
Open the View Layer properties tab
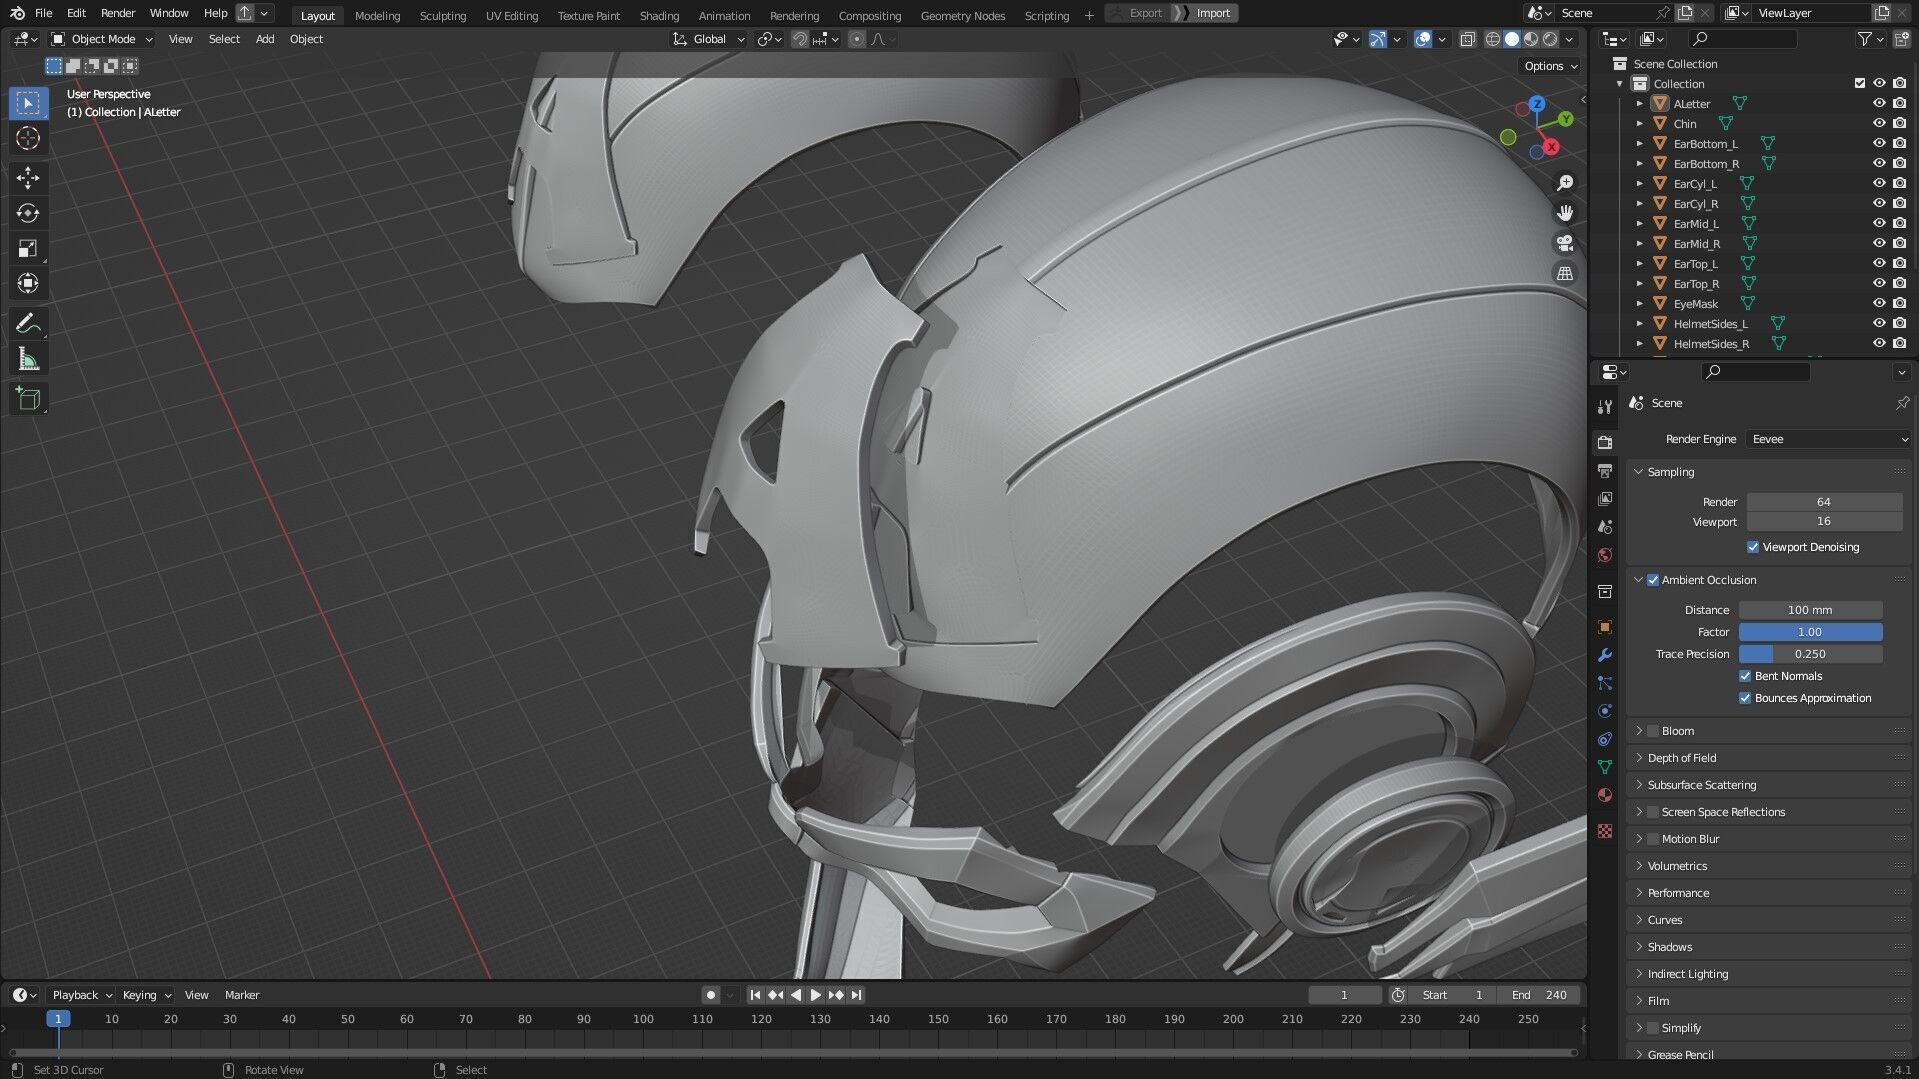[1605, 498]
